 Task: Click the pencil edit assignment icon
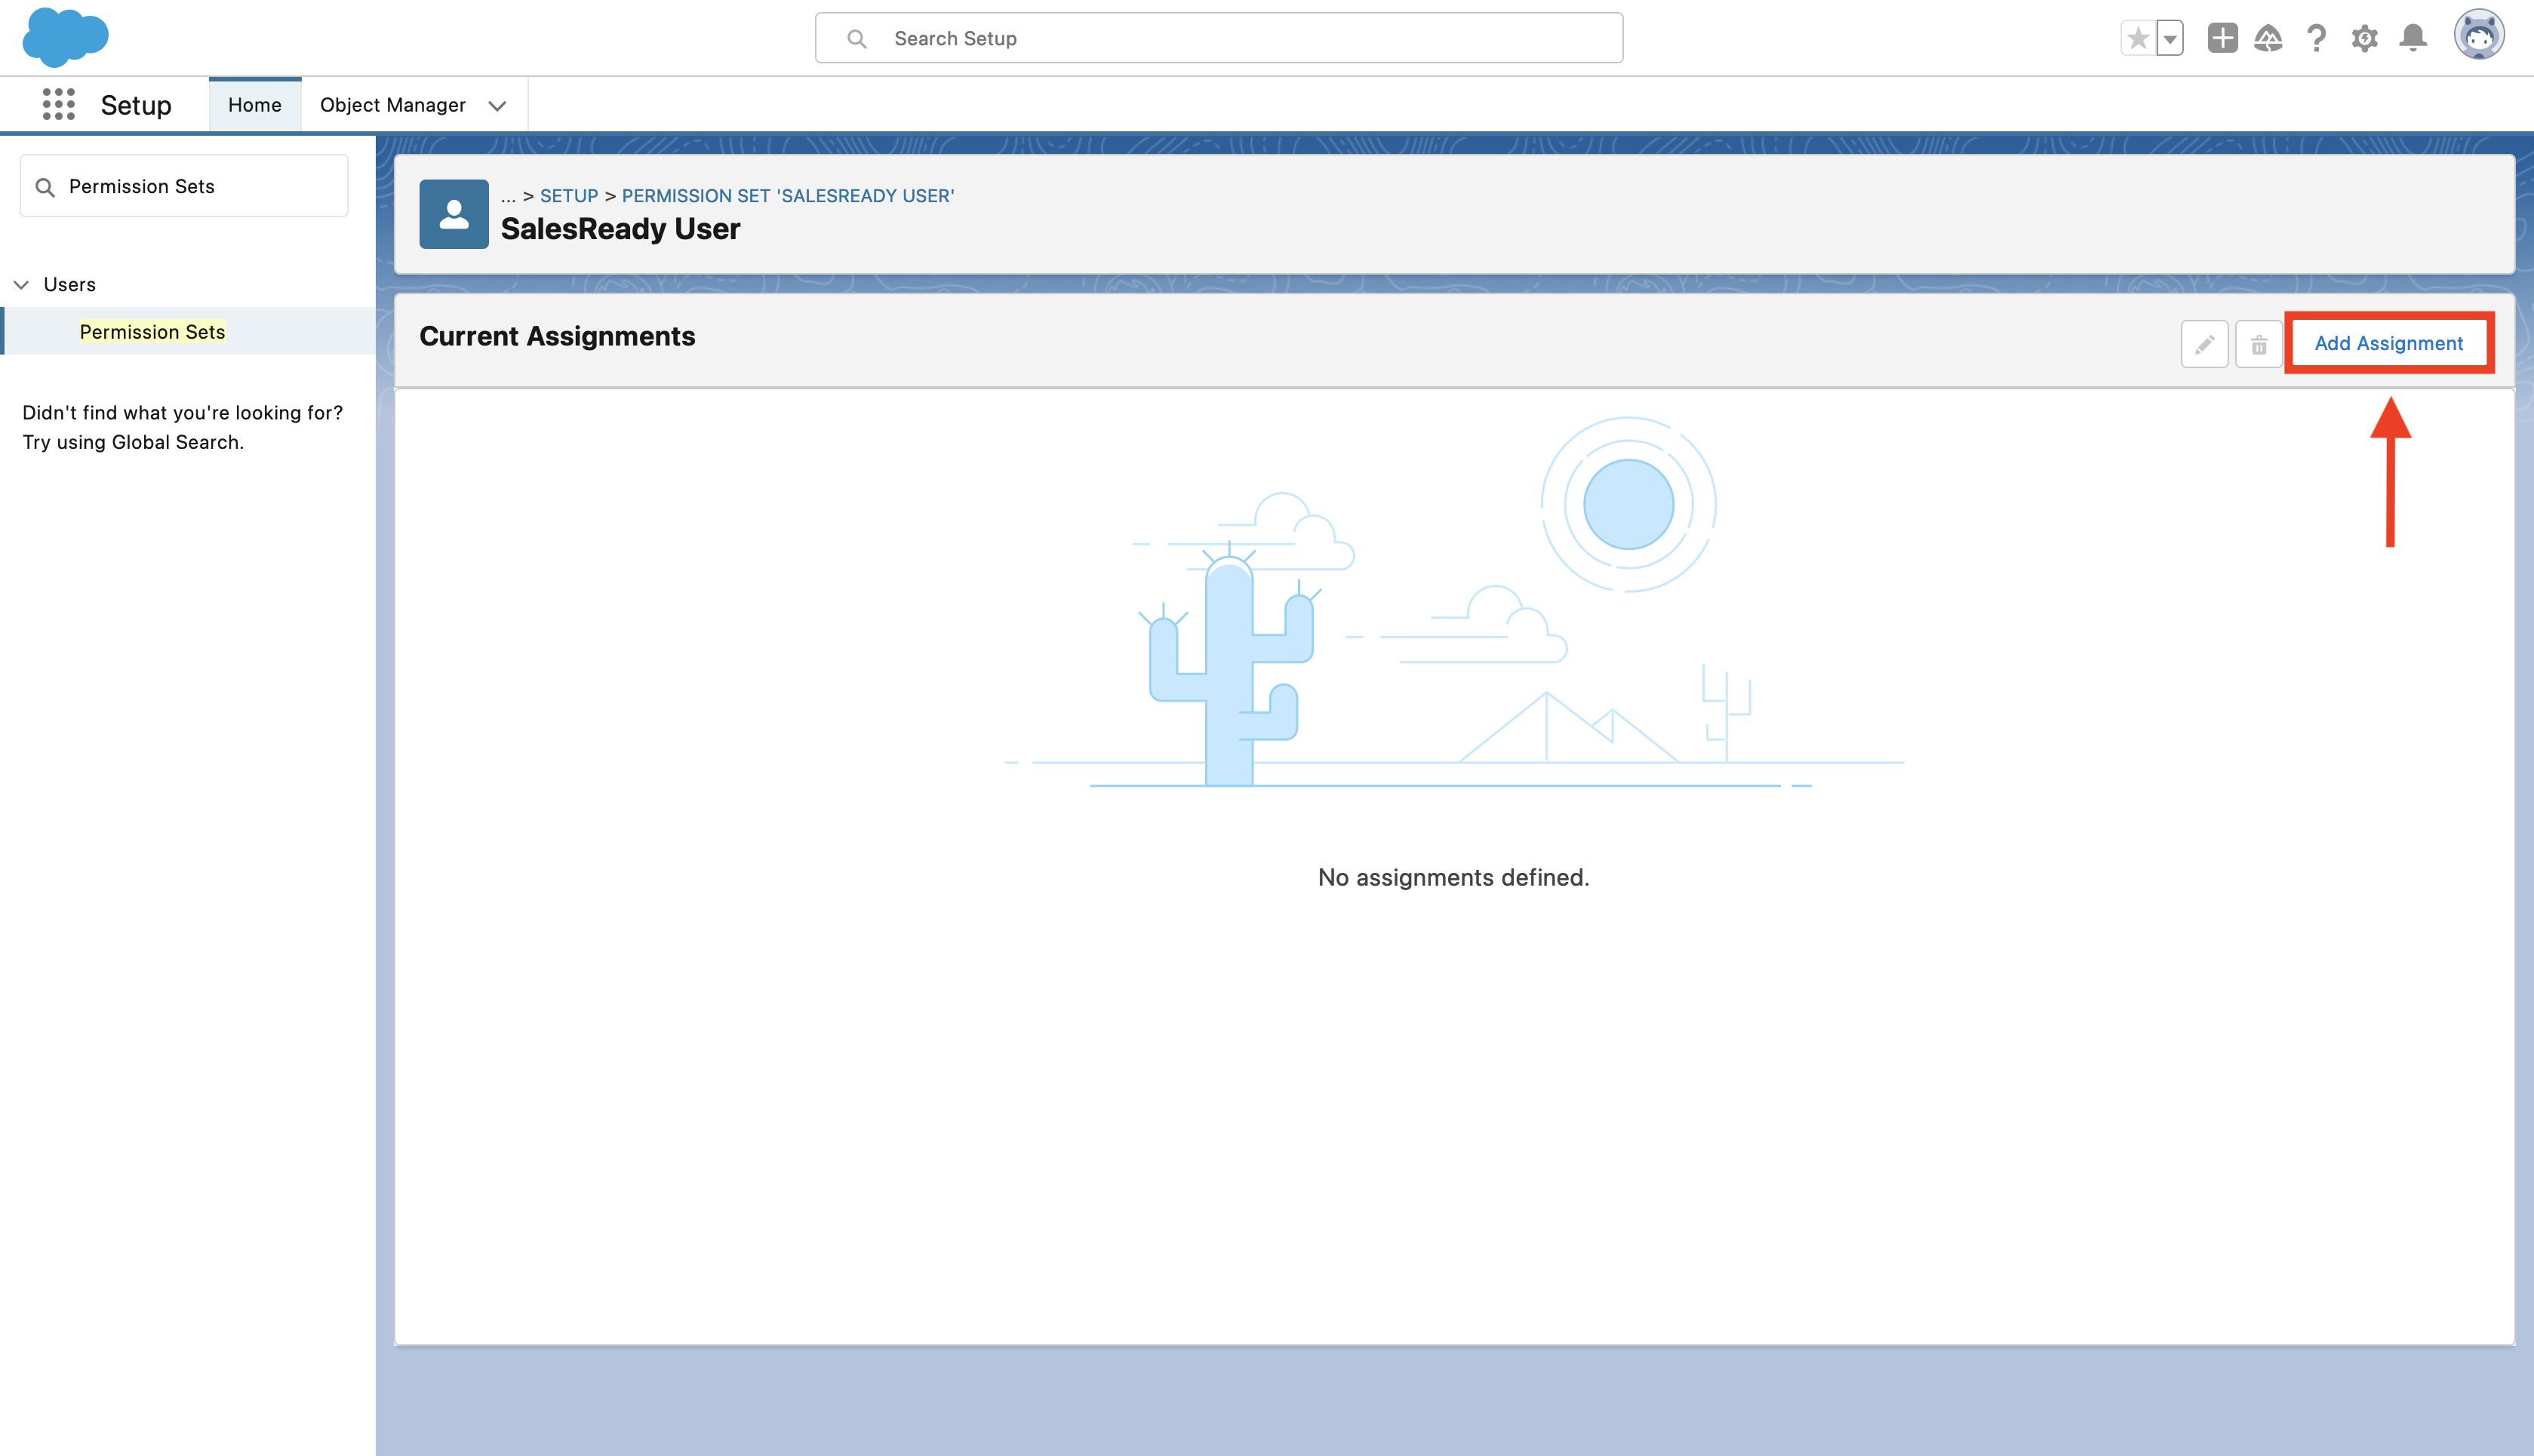[2204, 344]
